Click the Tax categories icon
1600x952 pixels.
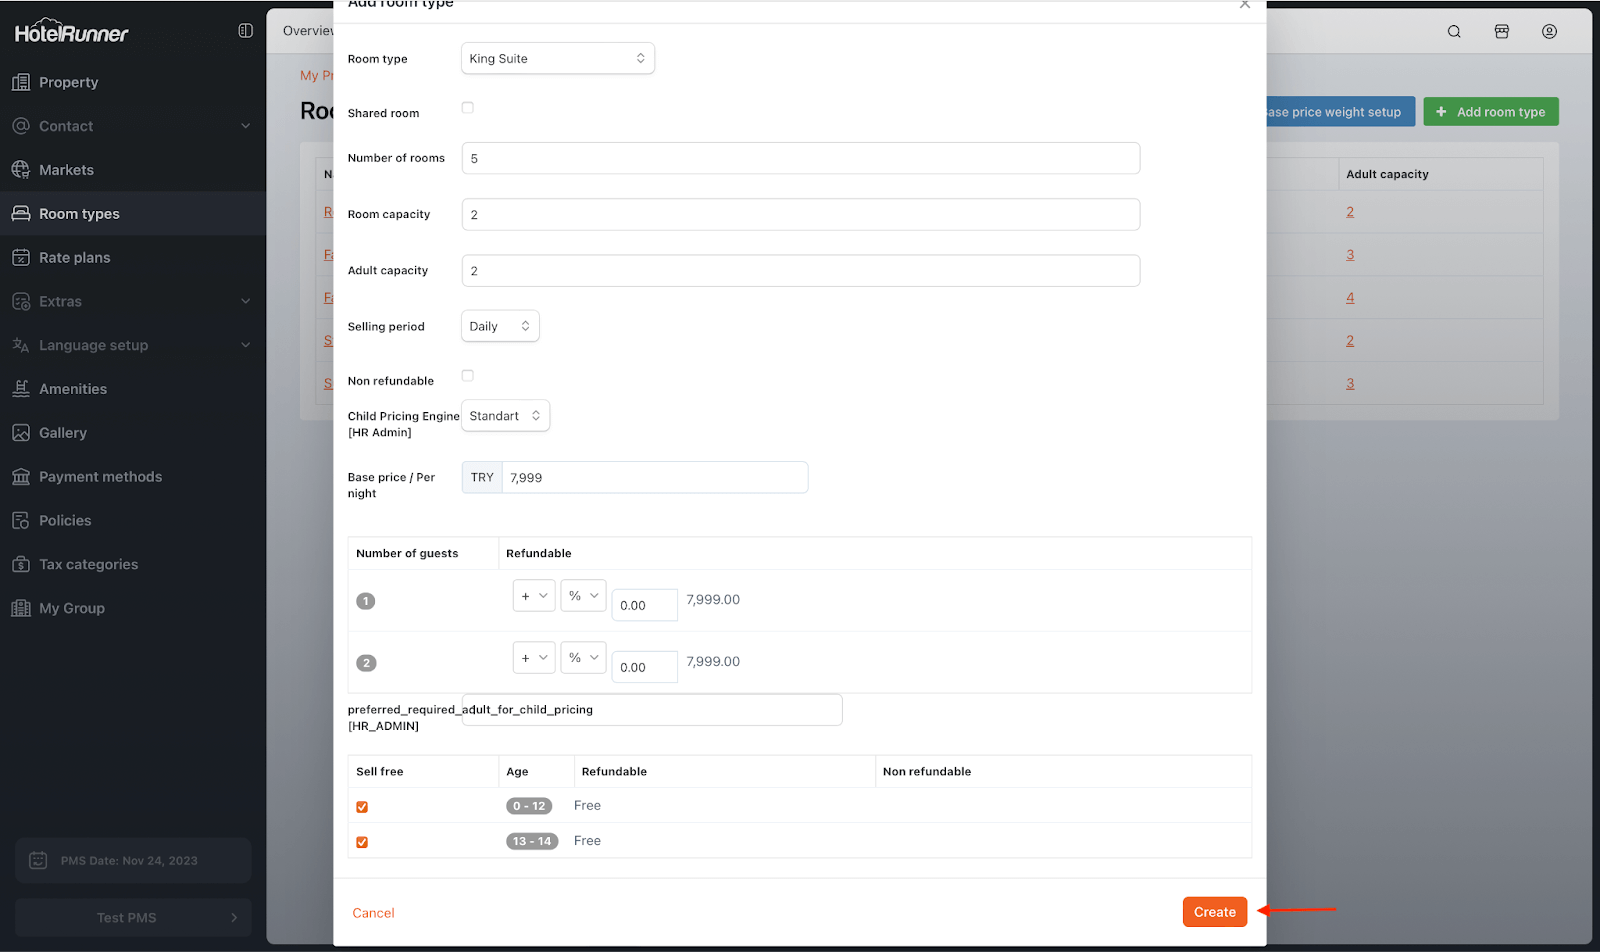coord(21,565)
